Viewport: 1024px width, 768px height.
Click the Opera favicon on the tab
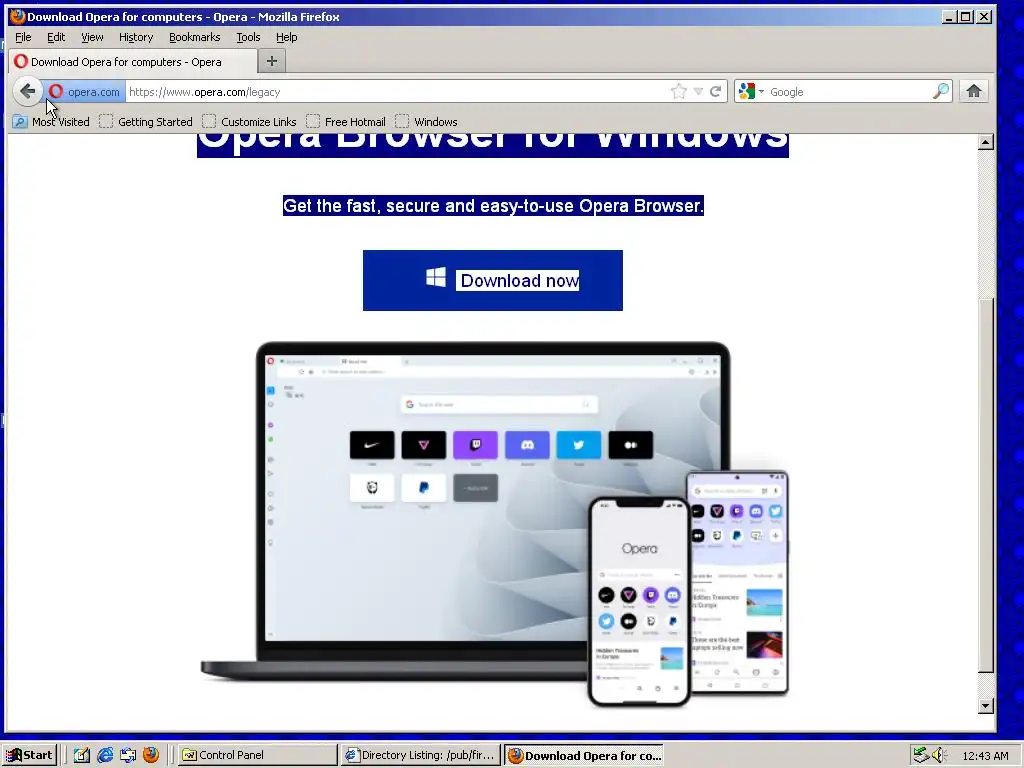[x=21, y=61]
